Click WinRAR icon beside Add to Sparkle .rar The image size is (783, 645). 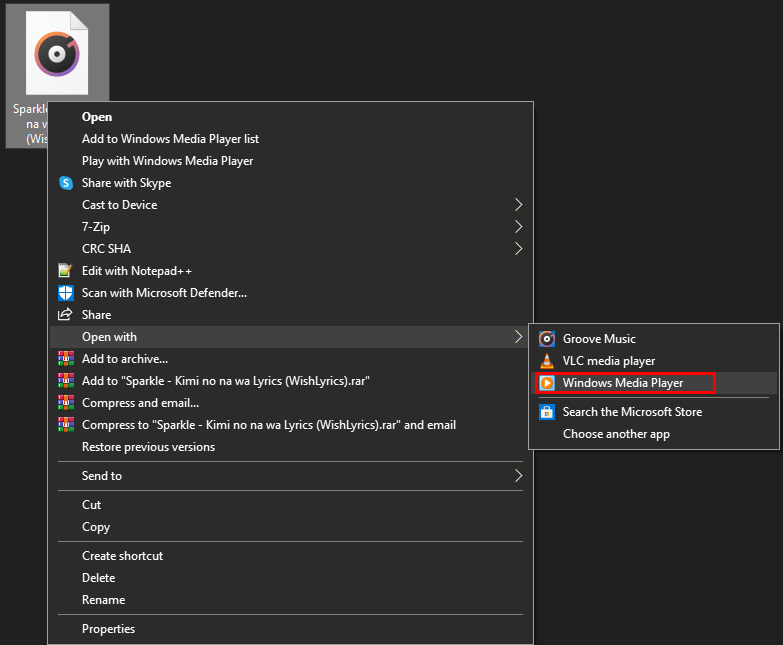point(66,380)
